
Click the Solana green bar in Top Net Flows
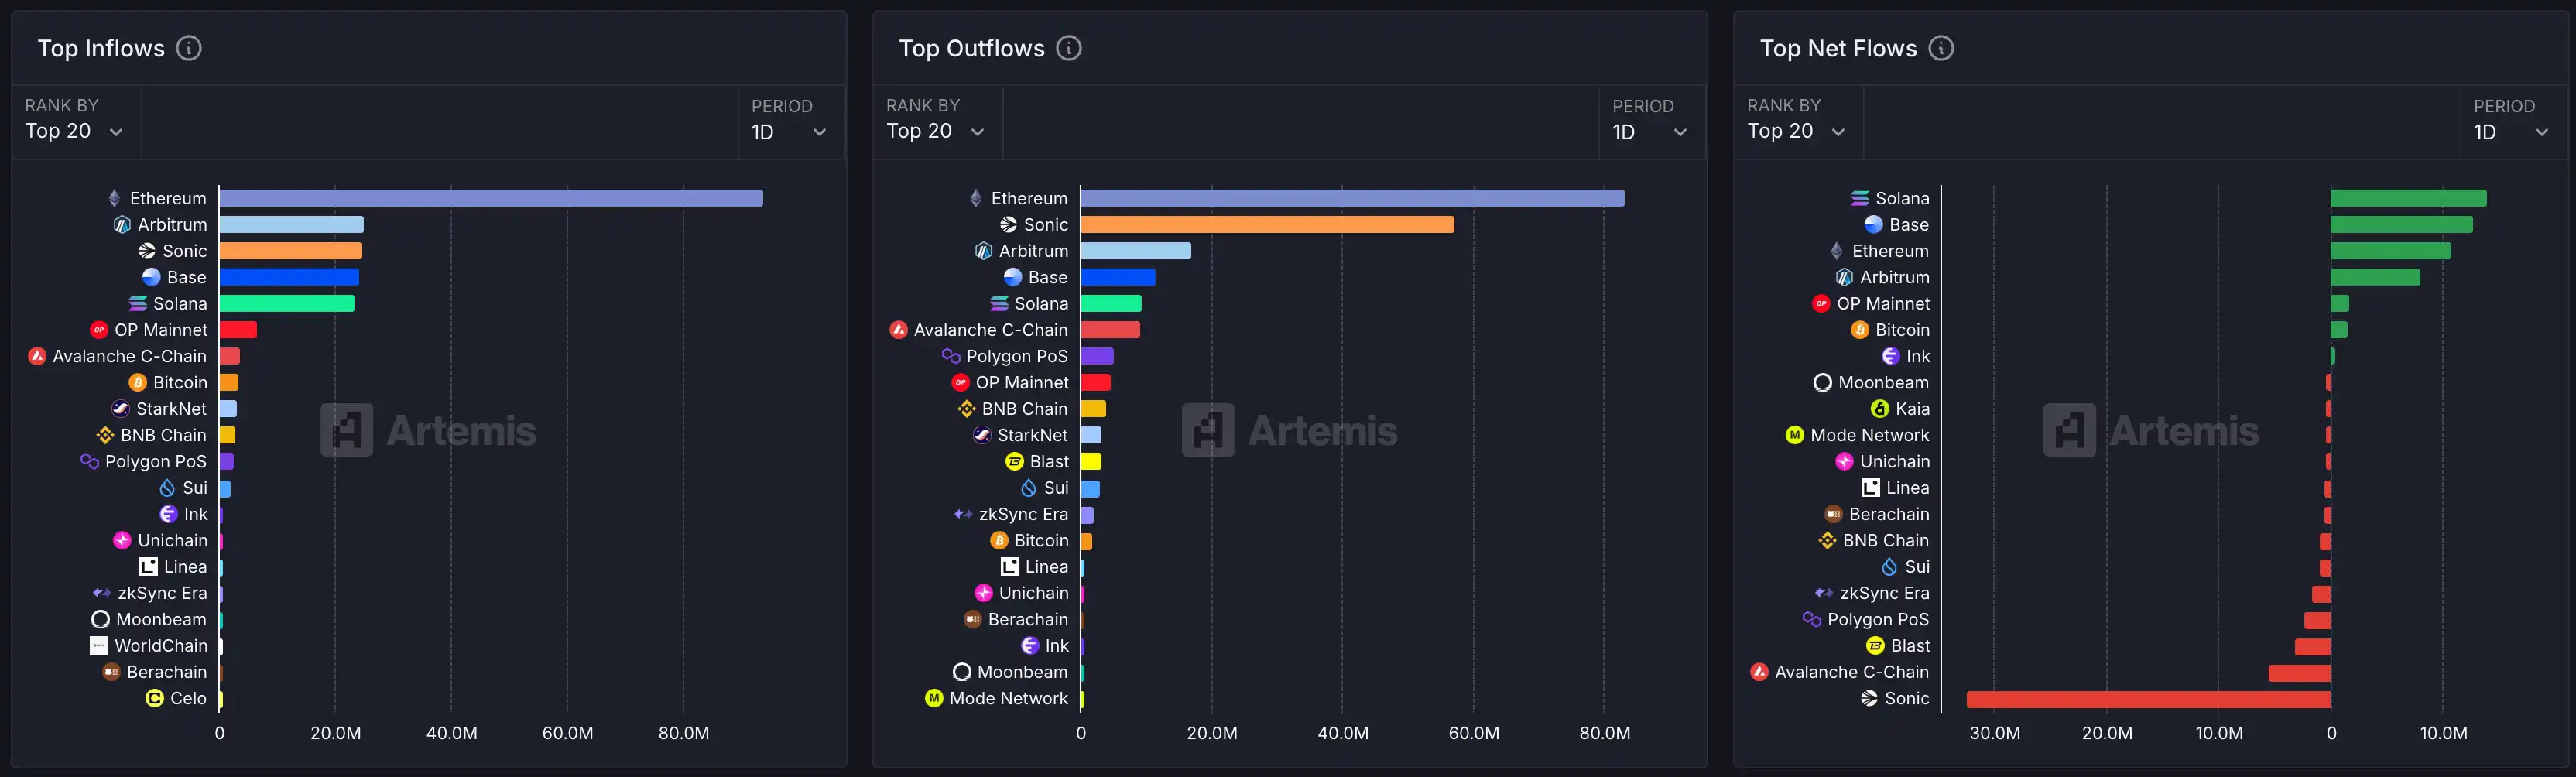coord(2409,198)
